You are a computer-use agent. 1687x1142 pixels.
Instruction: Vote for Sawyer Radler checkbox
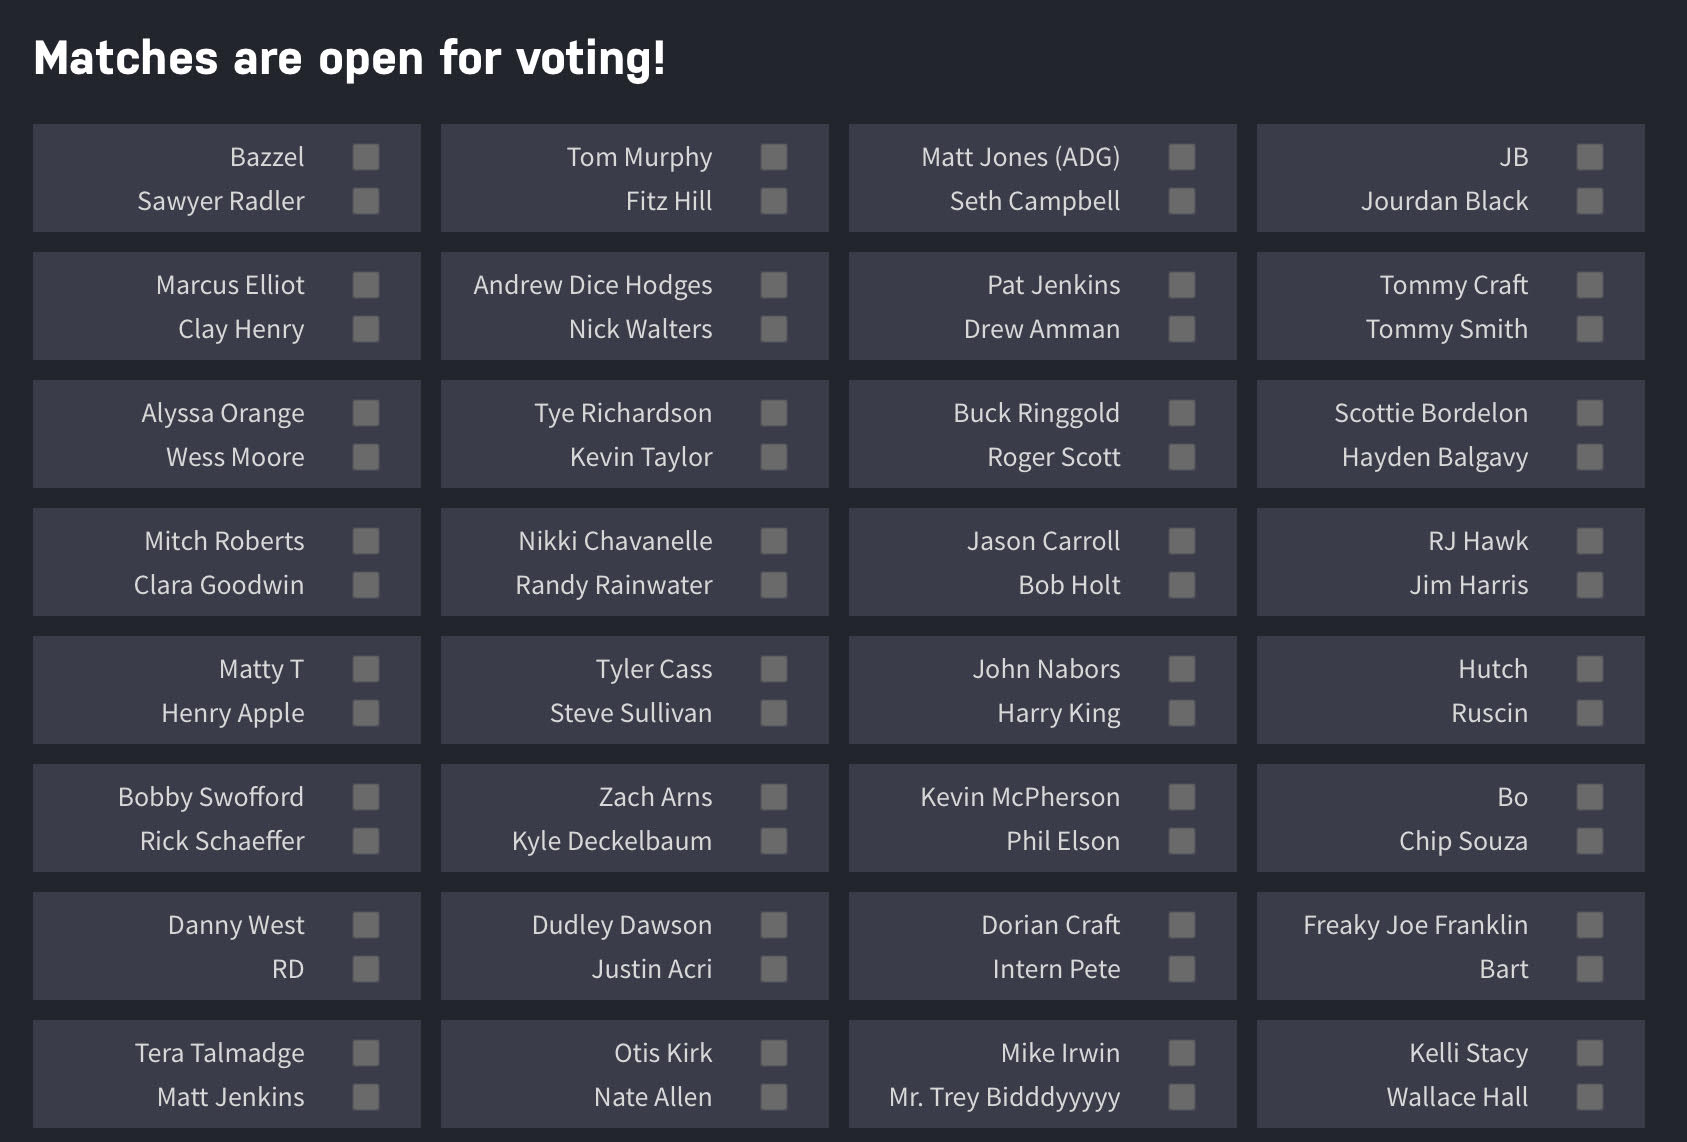click(366, 201)
